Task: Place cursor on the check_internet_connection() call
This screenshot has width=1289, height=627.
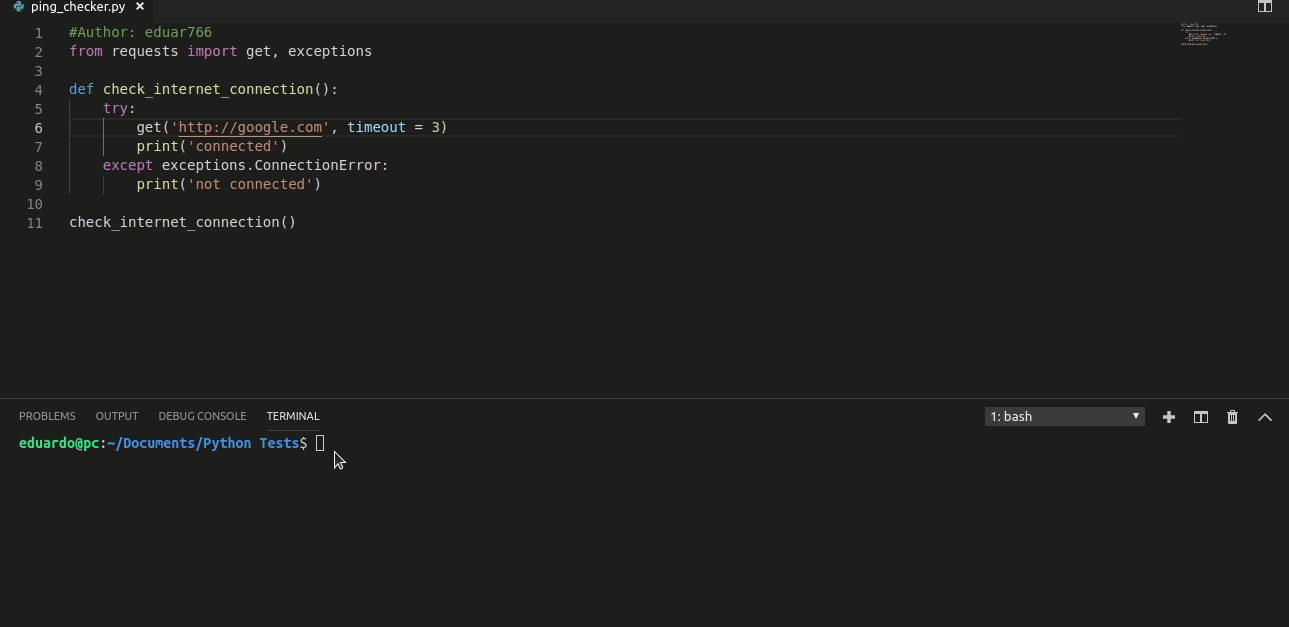Action: pos(182,222)
